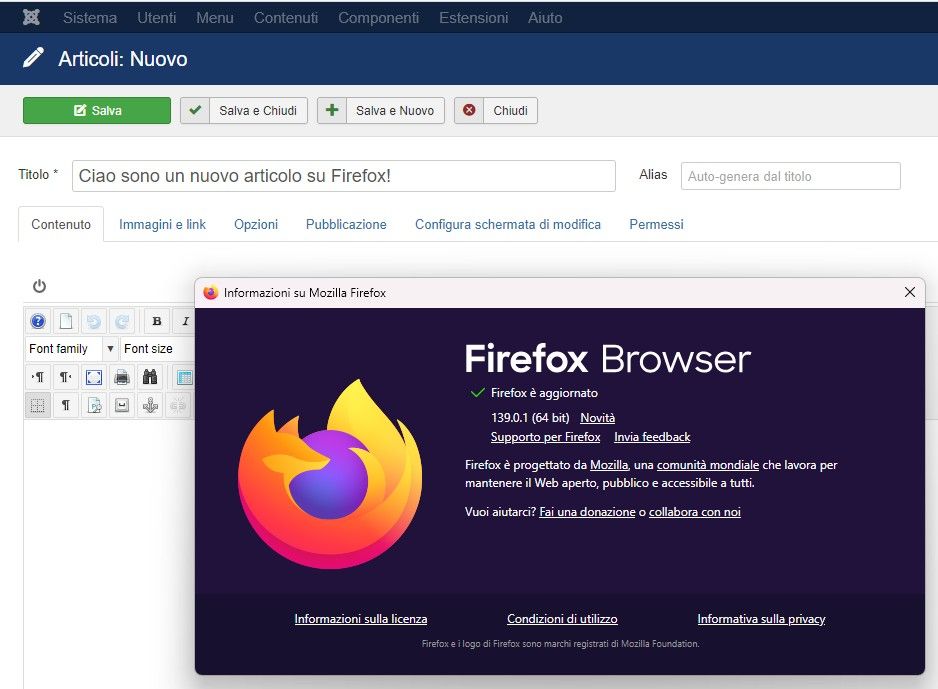The width and height of the screenshot is (938, 689).
Task: Click the version text 139.0.1 (64 bit)
Action: pyautogui.click(x=530, y=418)
